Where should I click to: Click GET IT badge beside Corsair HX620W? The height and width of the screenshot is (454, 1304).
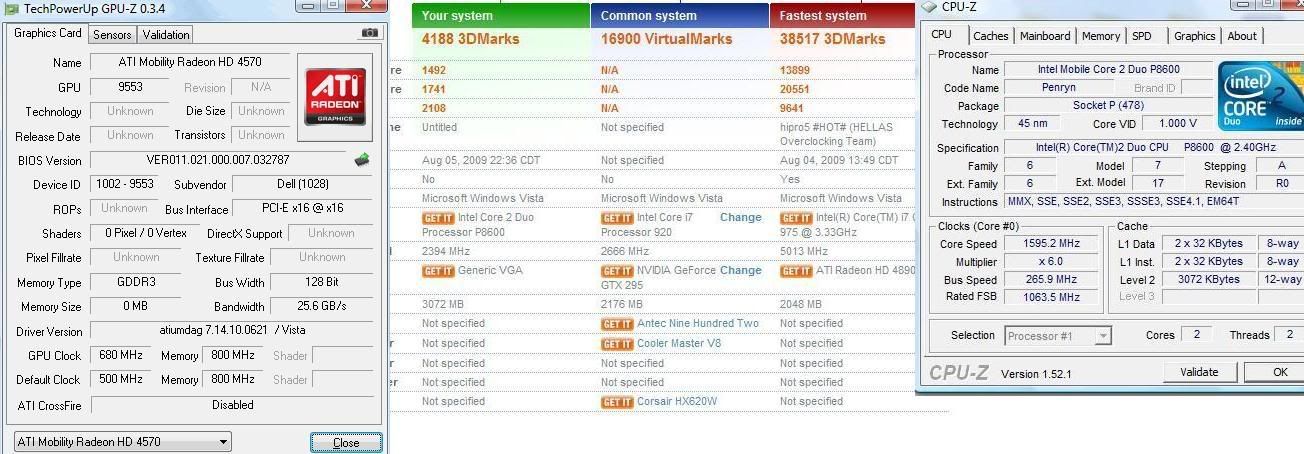point(617,402)
